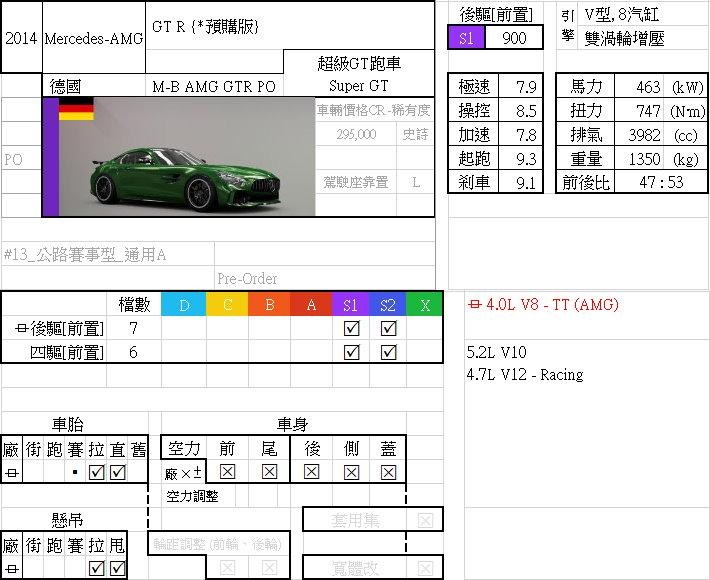Click the 空力調整 aero tuning cell
The height and width of the screenshot is (580, 710).
pos(192,496)
